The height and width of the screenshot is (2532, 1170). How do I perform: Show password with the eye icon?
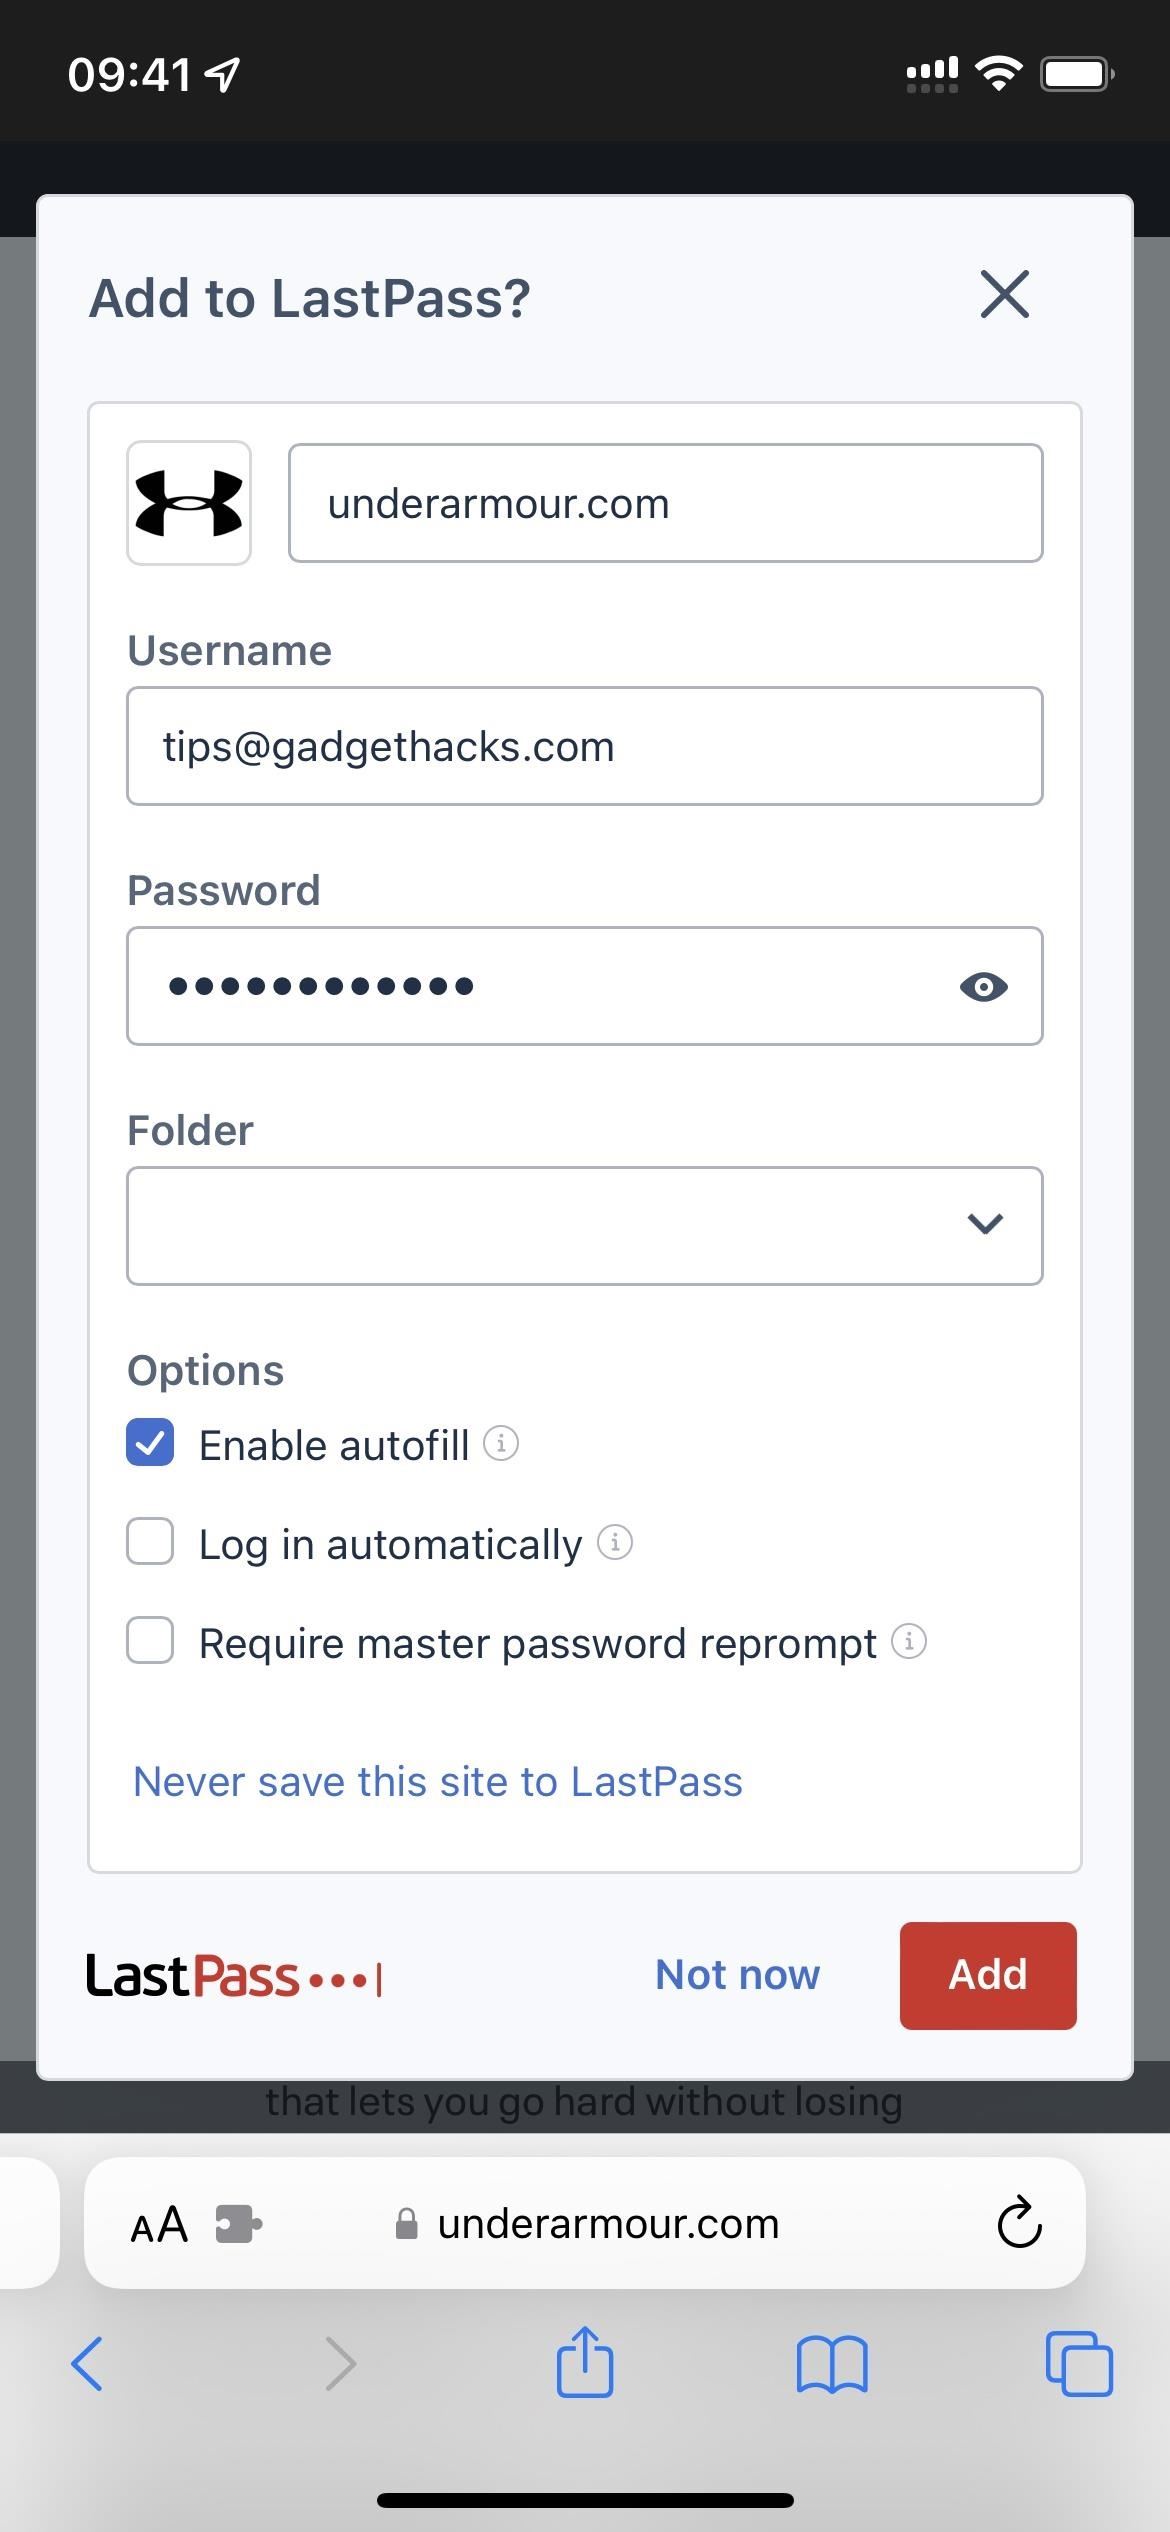(x=983, y=987)
